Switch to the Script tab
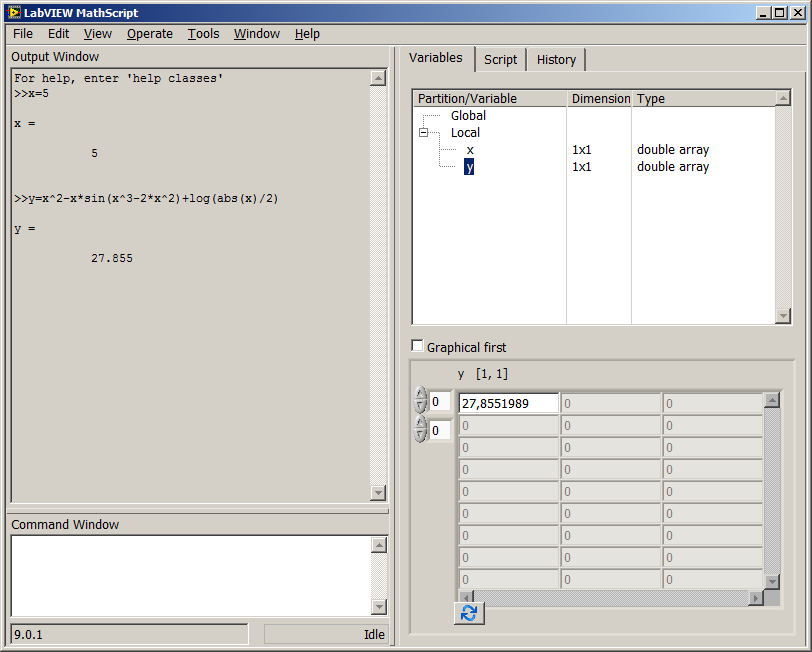 pos(500,60)
